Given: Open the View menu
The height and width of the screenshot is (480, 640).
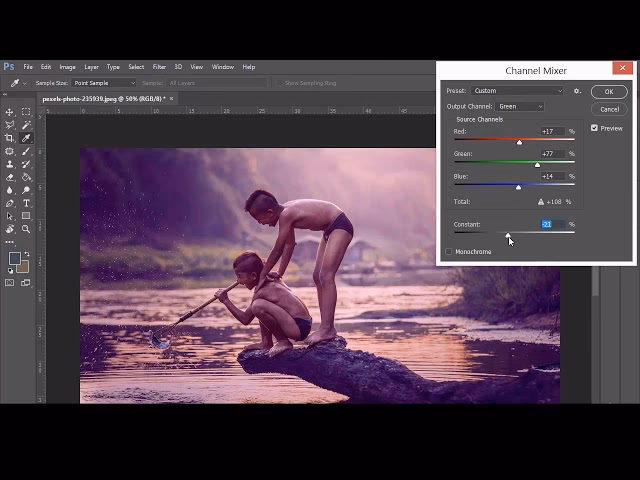Looking at the screenshot, I should (197, 67).
